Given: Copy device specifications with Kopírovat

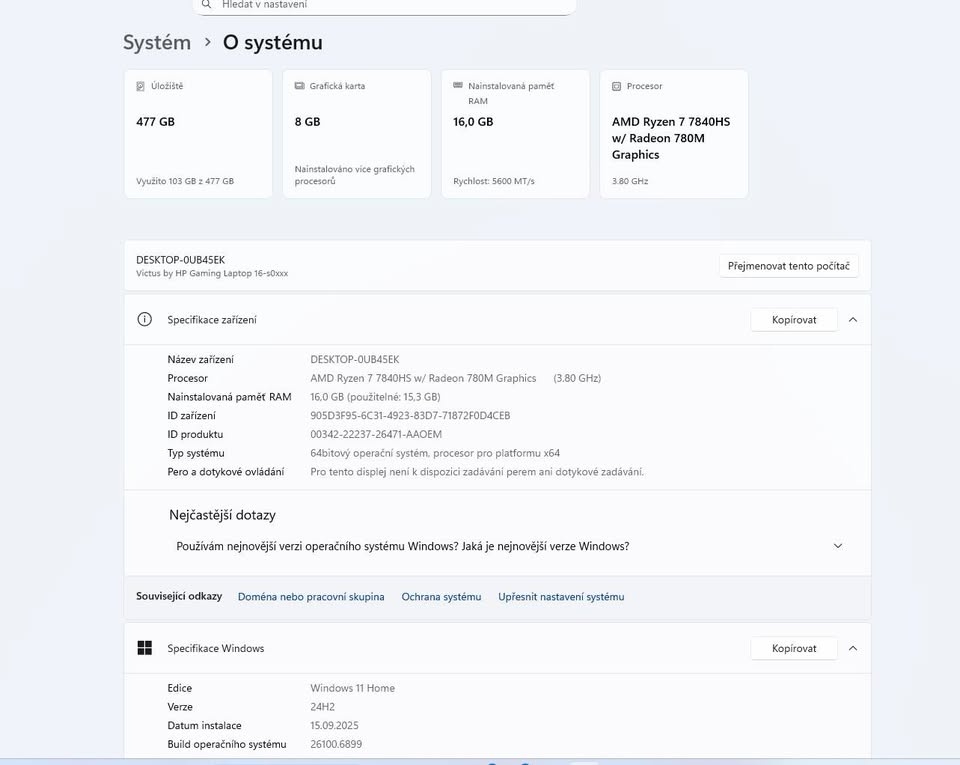Looking at the screenshot, I should (794, 320).
